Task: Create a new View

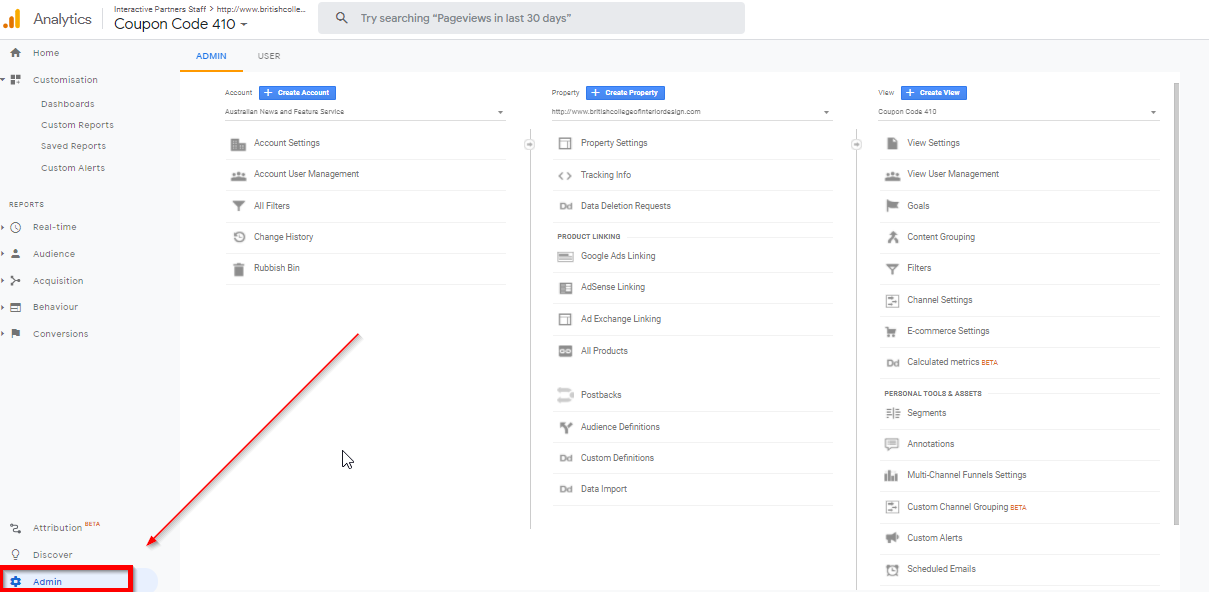Action: point(933,92)
